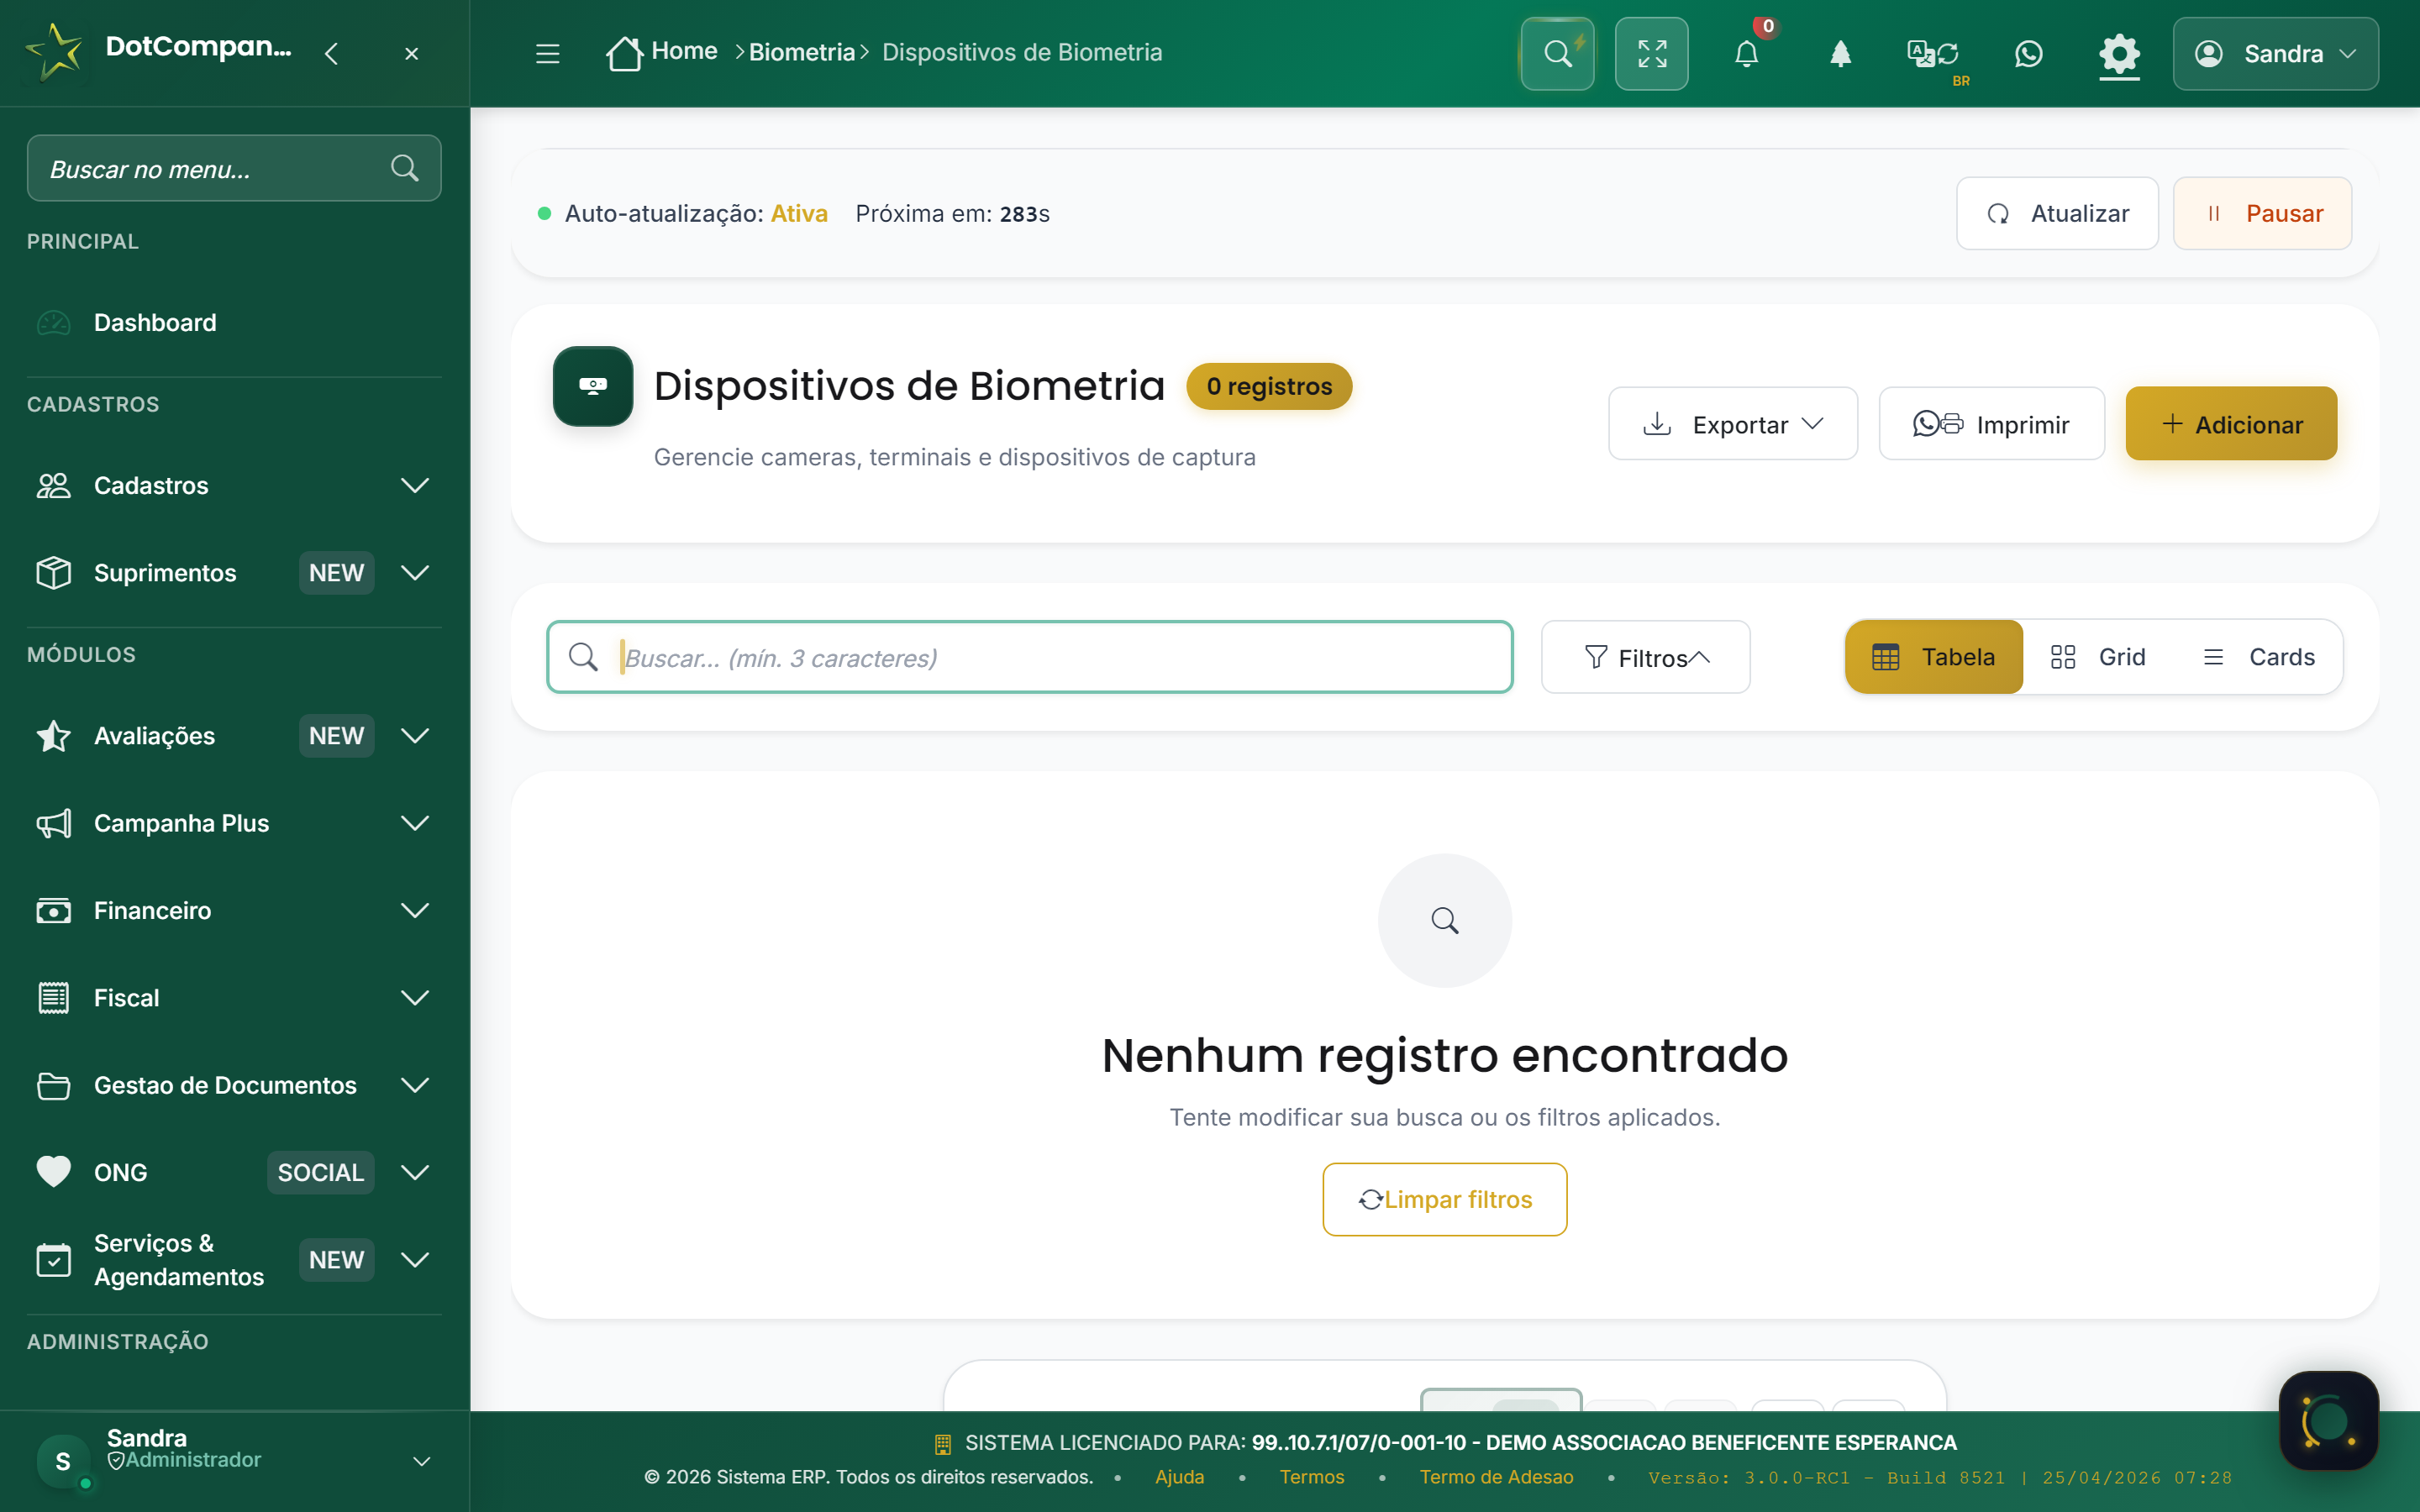Open the Termo de Adesao link
The height and width of the screenshot is (1512, 2420).
click(x=1496, y=1477)
